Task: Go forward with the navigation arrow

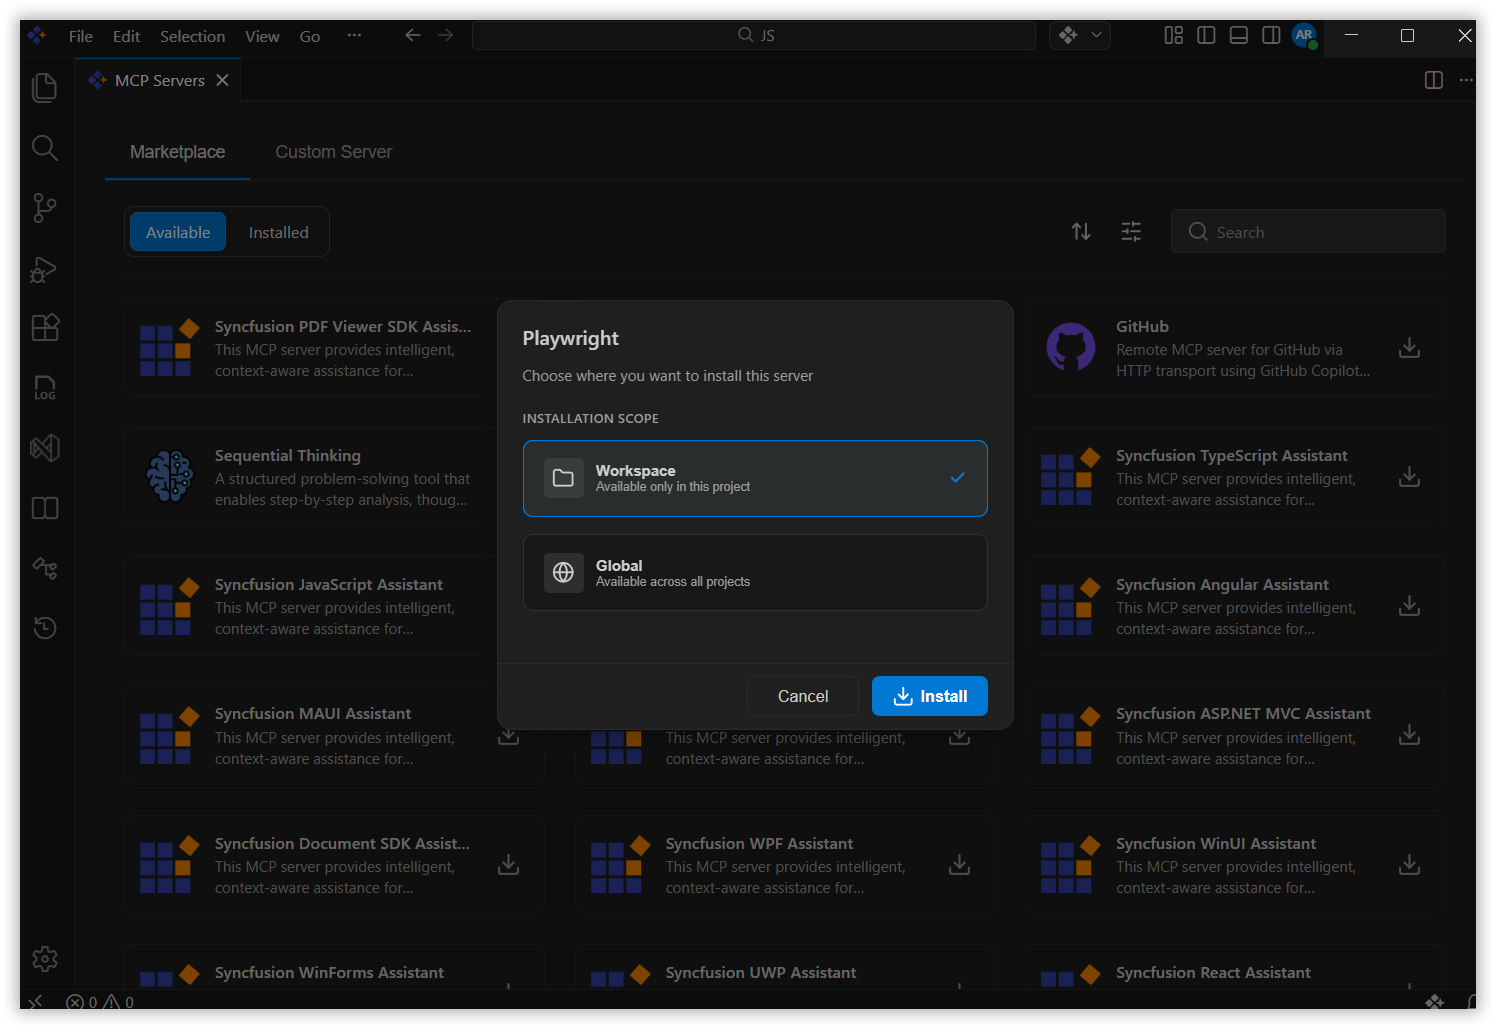Action: click(x=446, y=35)
